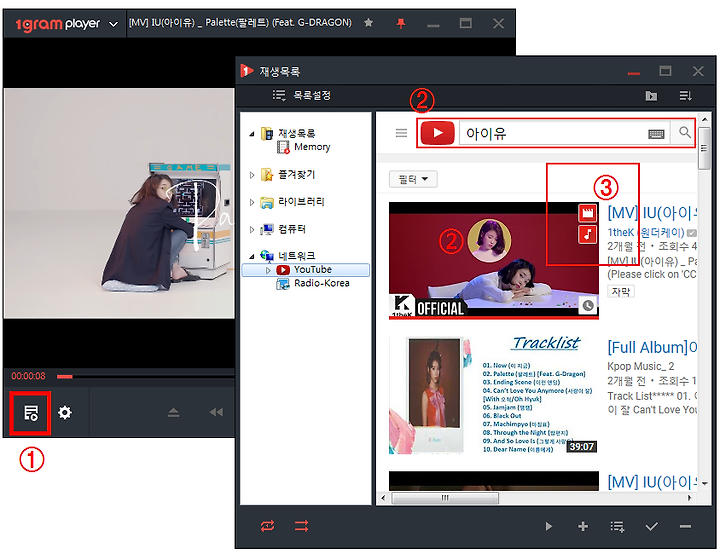Click the plus add item button
Screen dimensions: 720x554
[x=583, y=526]
